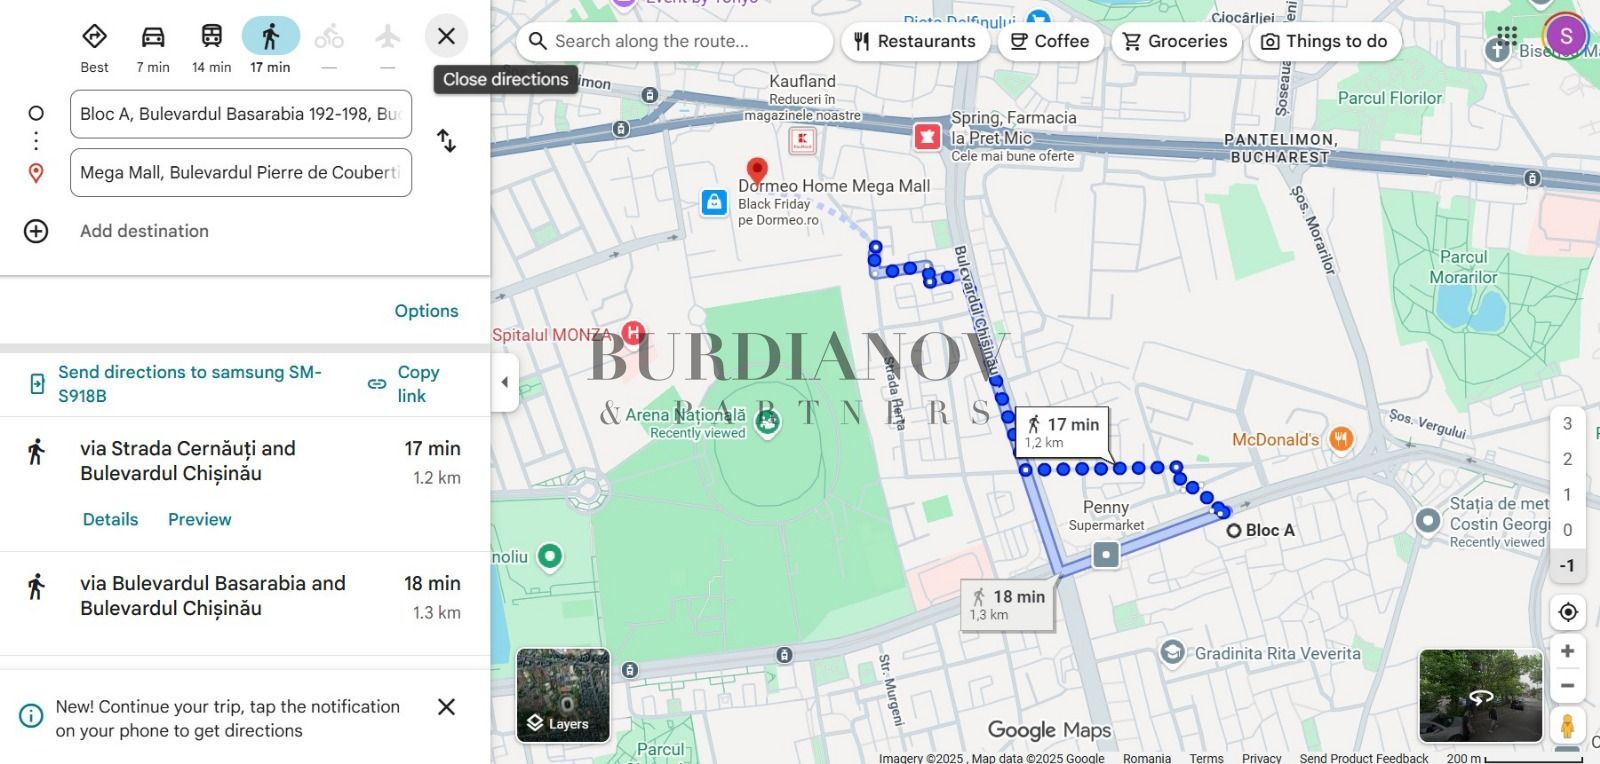Image resolution: width=1600 pixels, height=764 pixels.
Task: Select indoor floor level 3
Action: point(1568,424)
